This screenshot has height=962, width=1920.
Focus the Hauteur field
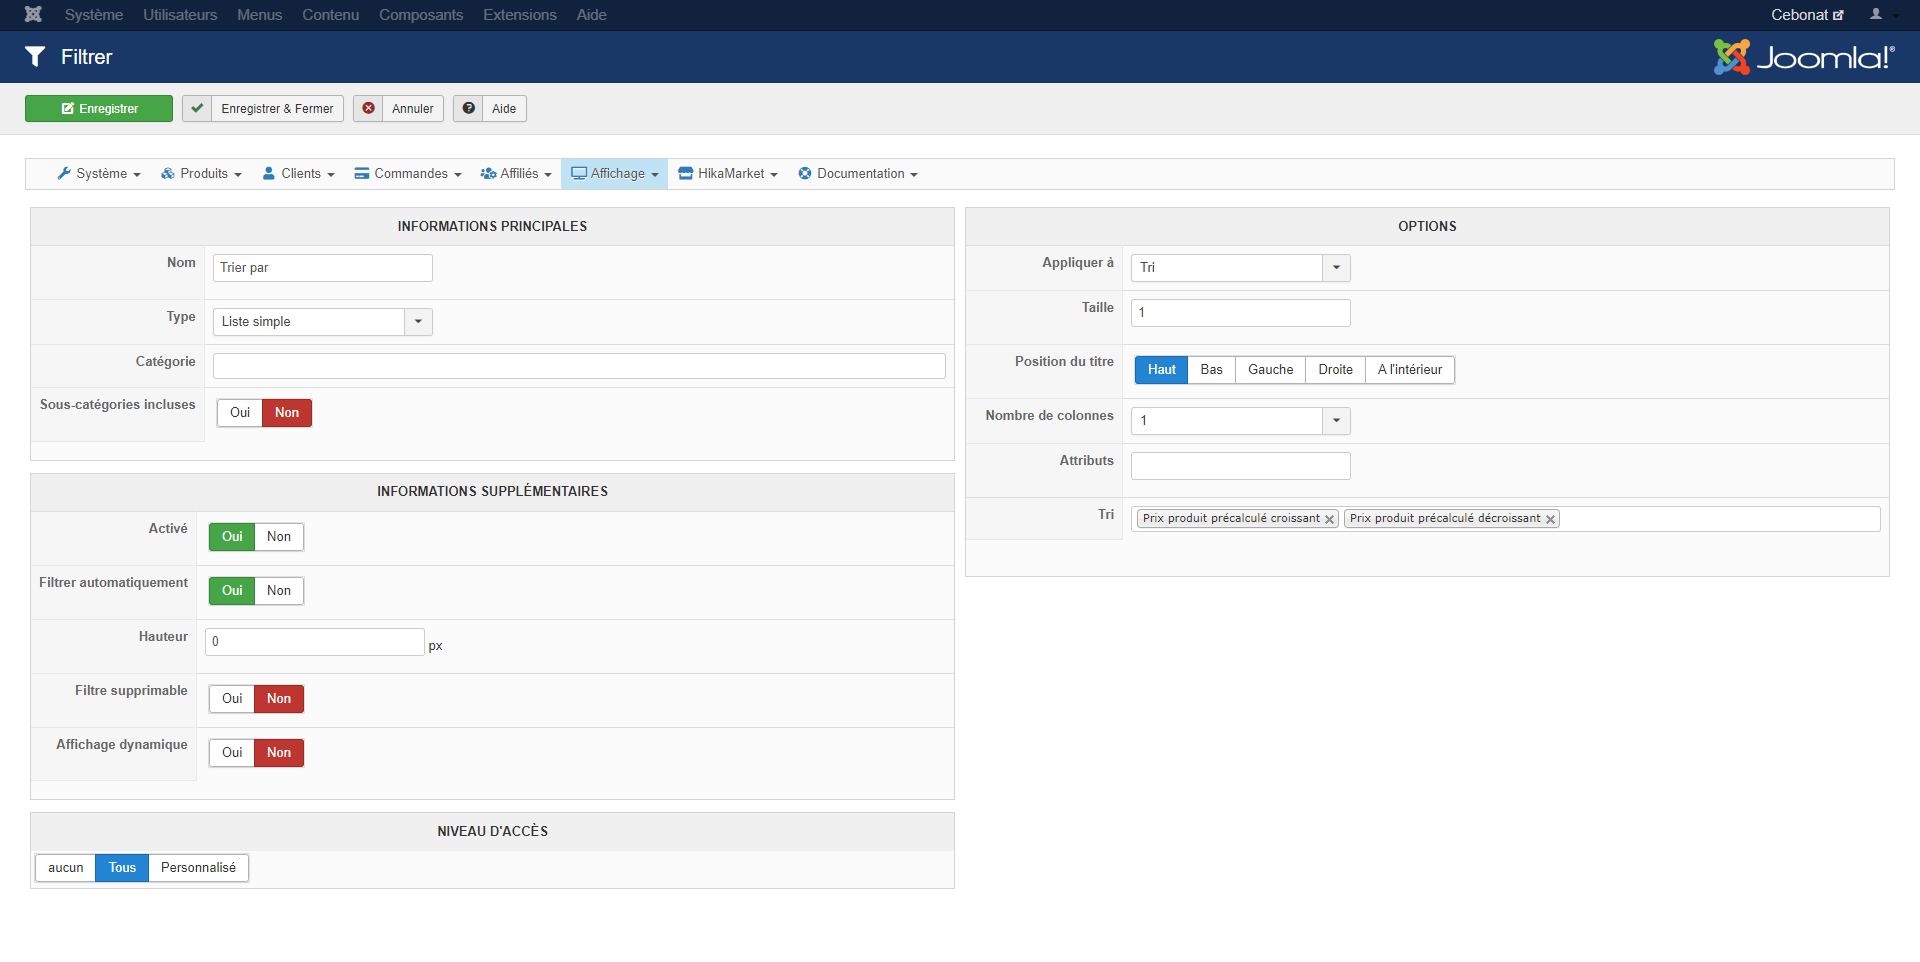pyautogui.click(x=315, y=642)
